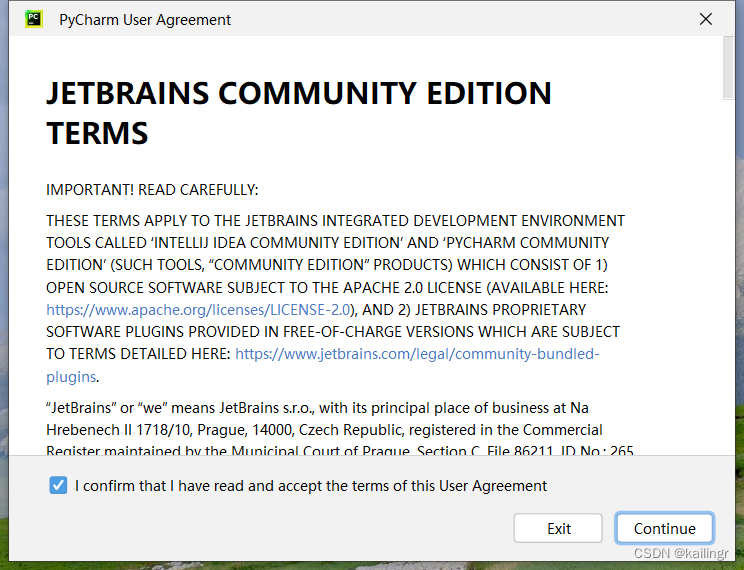Click the 'JETBRAINS COMMUNITY EDITION TERMS' heading
Image resolution: width=744 pixels, height=570 pixels.
pos(298,112)
